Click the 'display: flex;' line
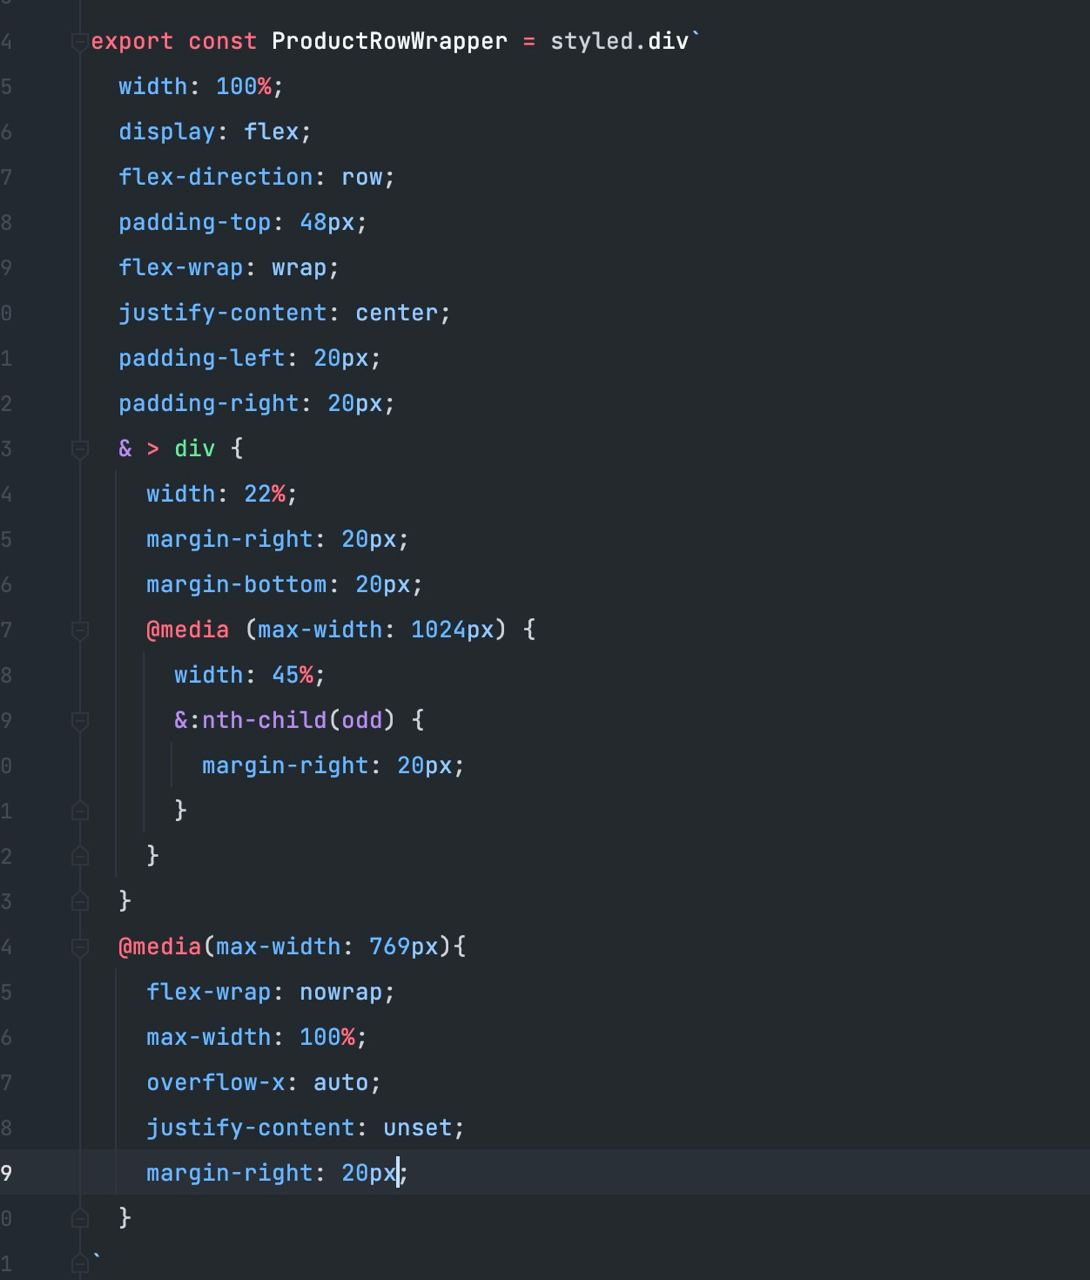 click(x=215, y=132)
